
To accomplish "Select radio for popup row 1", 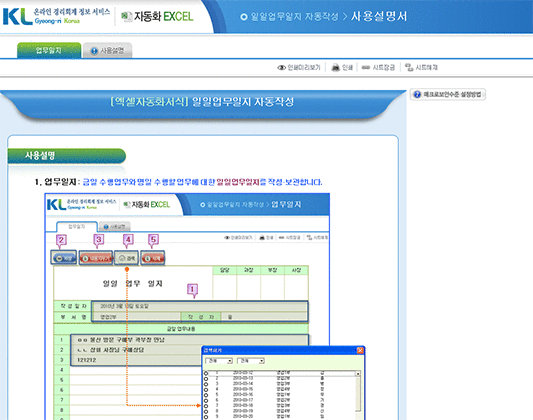I will pyautogui.click(x=206, y=373).
